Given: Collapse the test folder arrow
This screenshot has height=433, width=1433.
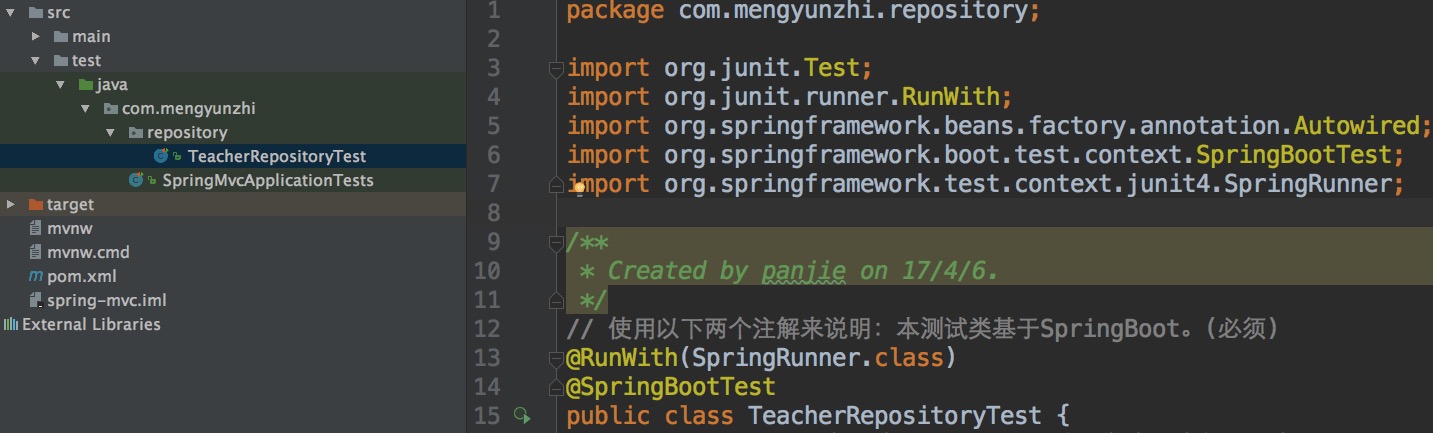Looking at the screenshot, I should pos(35,61).
